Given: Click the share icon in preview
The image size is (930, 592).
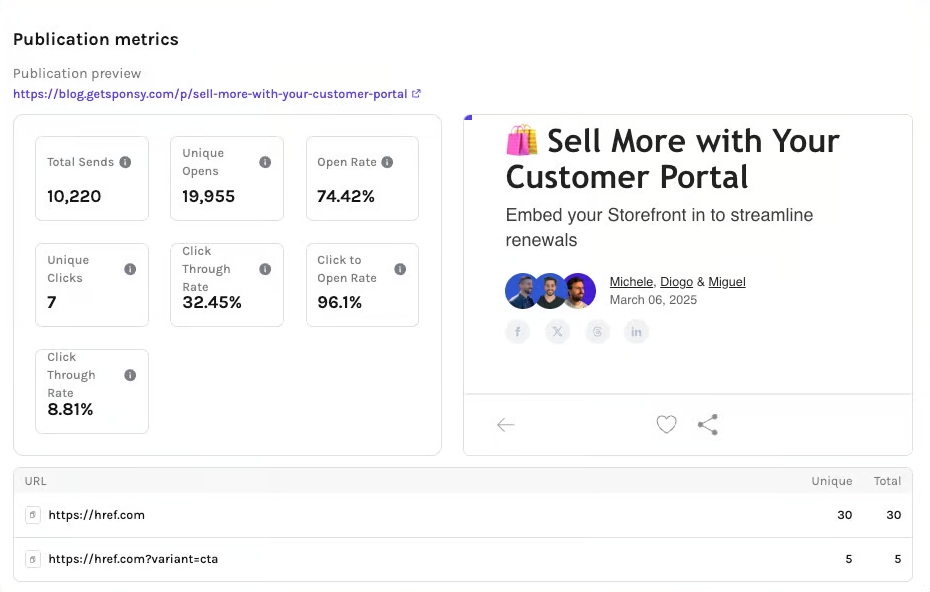Looking at the screenshot, I should (708, 424).
